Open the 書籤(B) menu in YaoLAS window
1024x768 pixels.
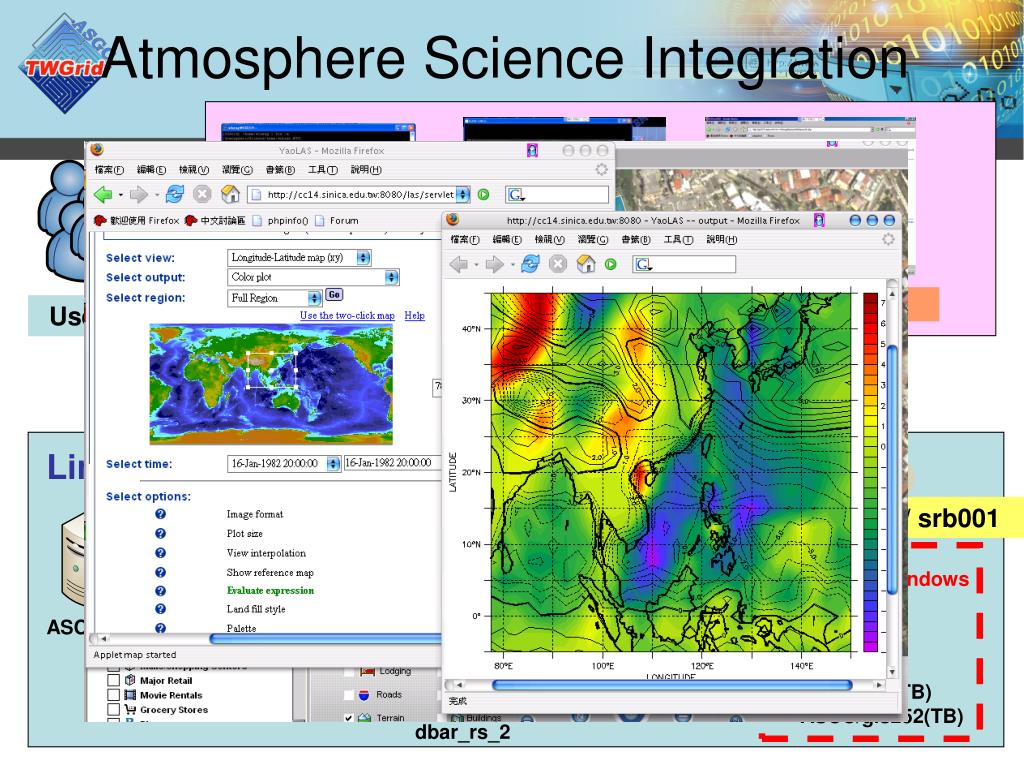point(280,170)
